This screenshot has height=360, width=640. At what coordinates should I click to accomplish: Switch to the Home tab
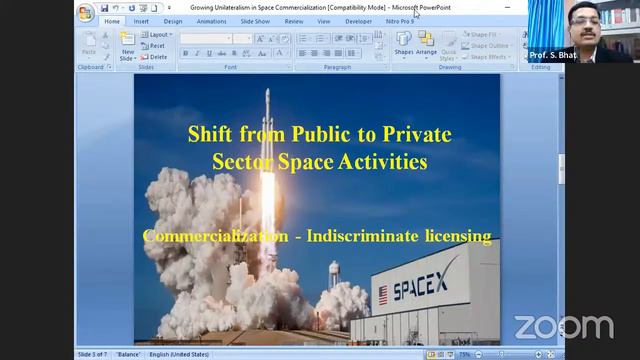click(112, 21)
